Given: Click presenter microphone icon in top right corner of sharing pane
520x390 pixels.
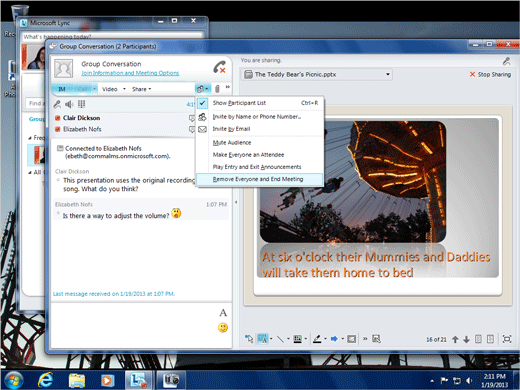Looking at the screenshot, I should (506, 61).
